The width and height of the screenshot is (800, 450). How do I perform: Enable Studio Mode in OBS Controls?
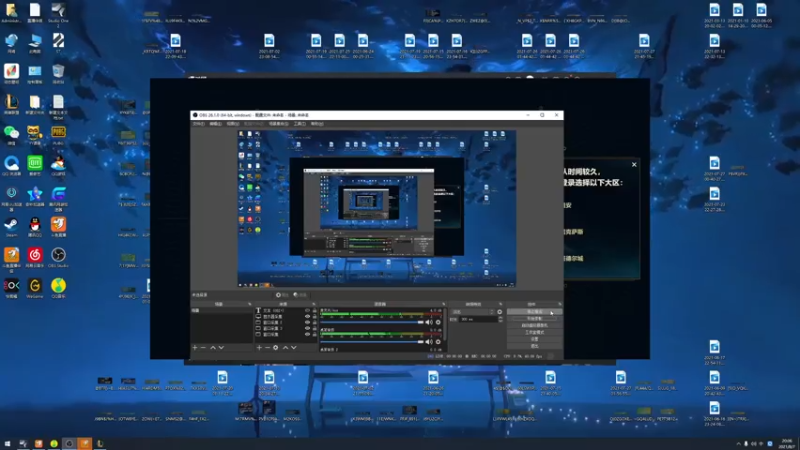coord(534,332)
